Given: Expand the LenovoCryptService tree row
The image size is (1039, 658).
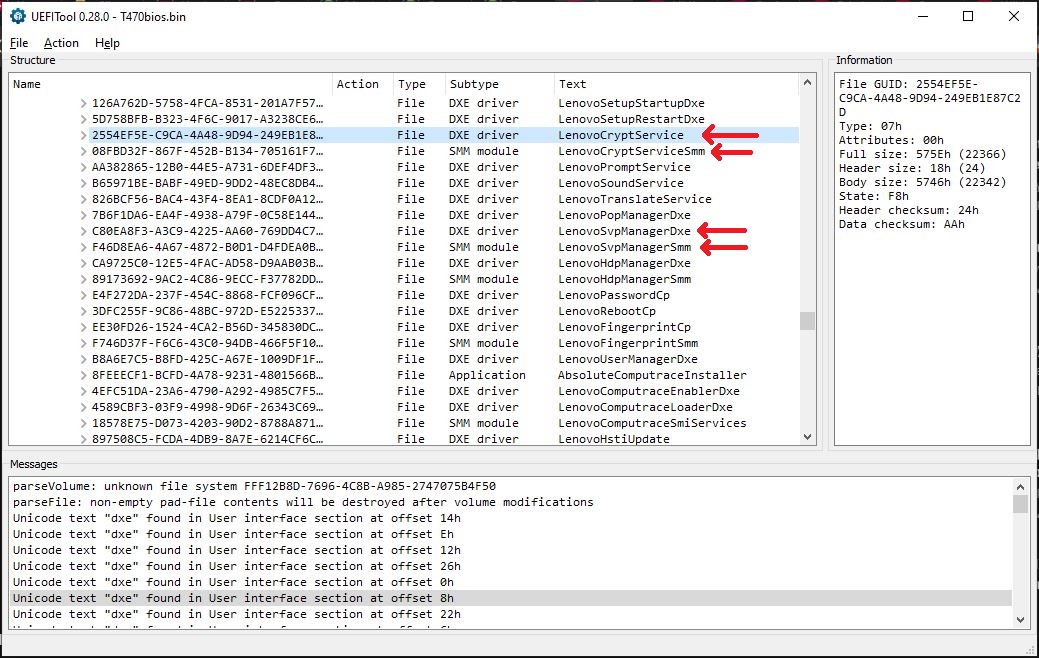Looking at the screenshot, I should click(x=83, y=135).
